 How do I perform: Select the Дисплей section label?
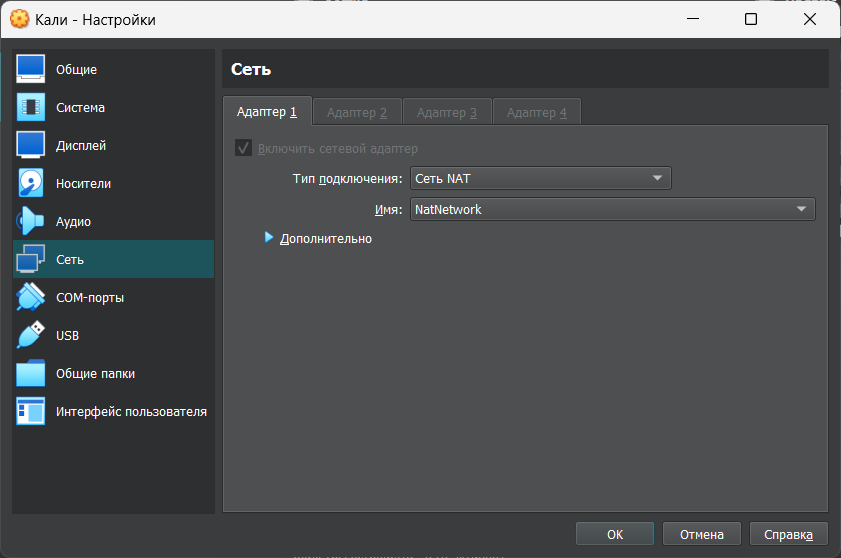tap(81, 146)
